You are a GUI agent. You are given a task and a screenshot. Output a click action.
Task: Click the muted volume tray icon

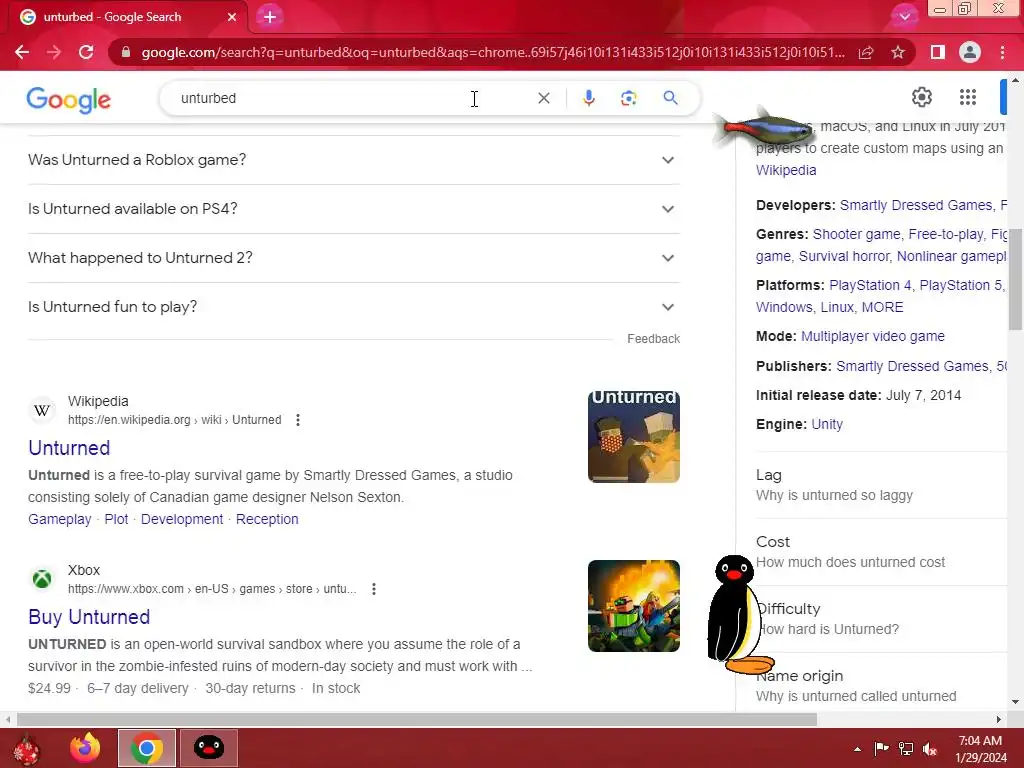(930, 749)
